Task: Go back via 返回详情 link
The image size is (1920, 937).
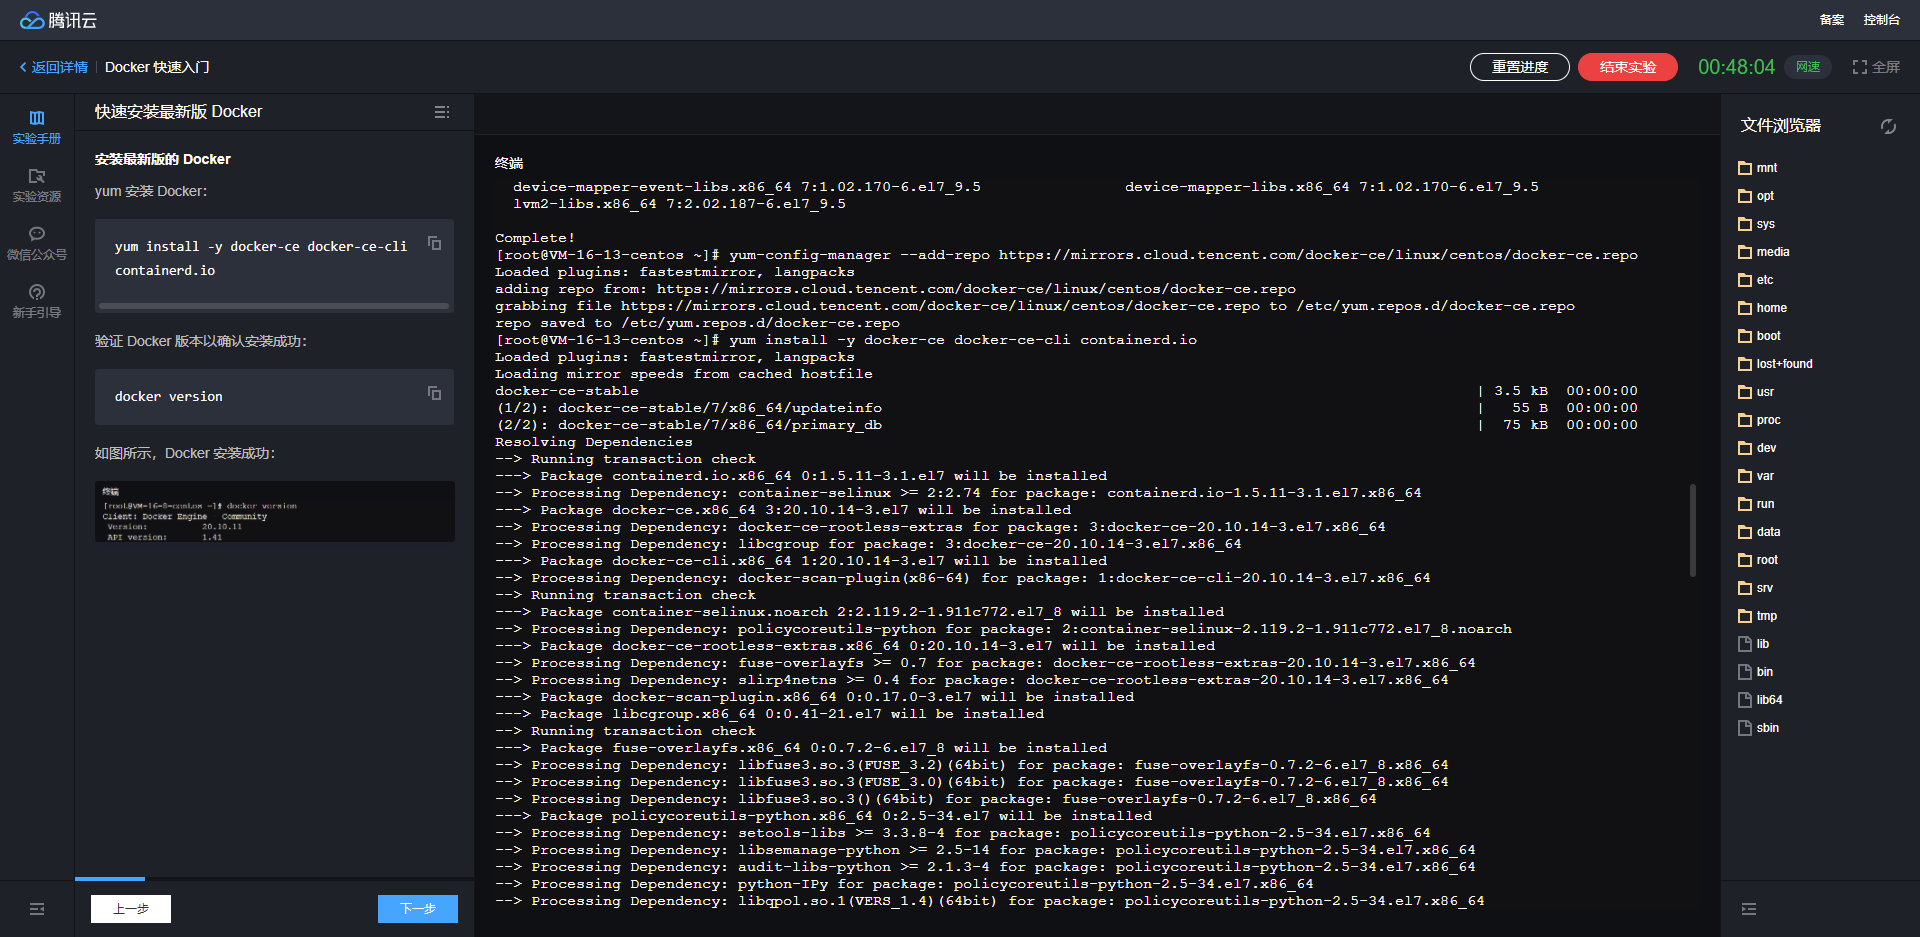Action: click(54, 67)
